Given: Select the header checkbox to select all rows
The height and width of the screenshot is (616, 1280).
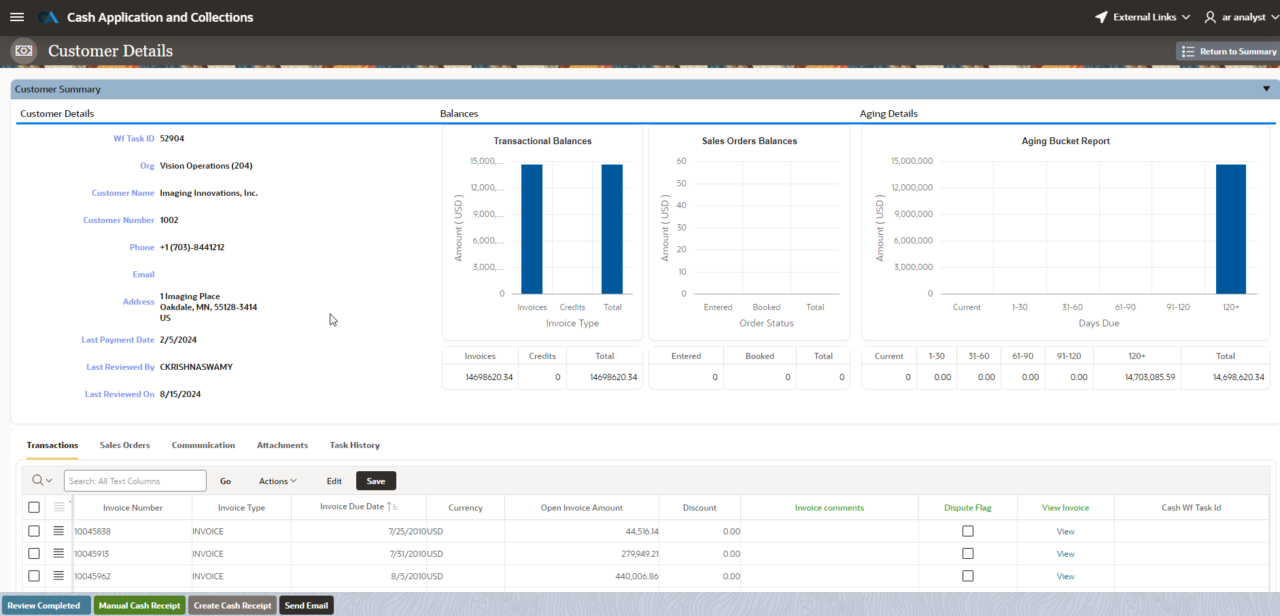Looking at the screenshot, I should pos(34,507).
